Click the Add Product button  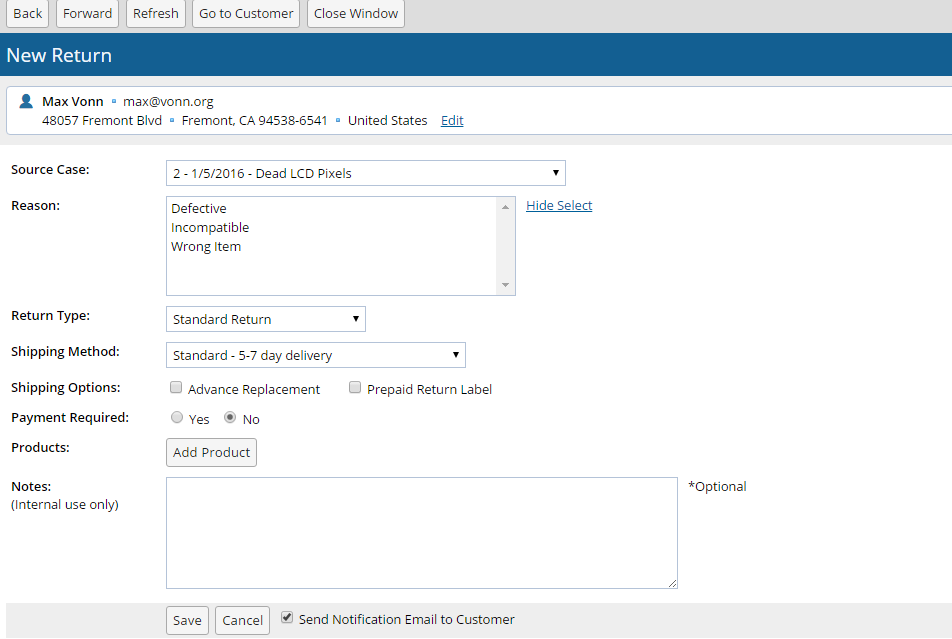click(x=211, y=453)
